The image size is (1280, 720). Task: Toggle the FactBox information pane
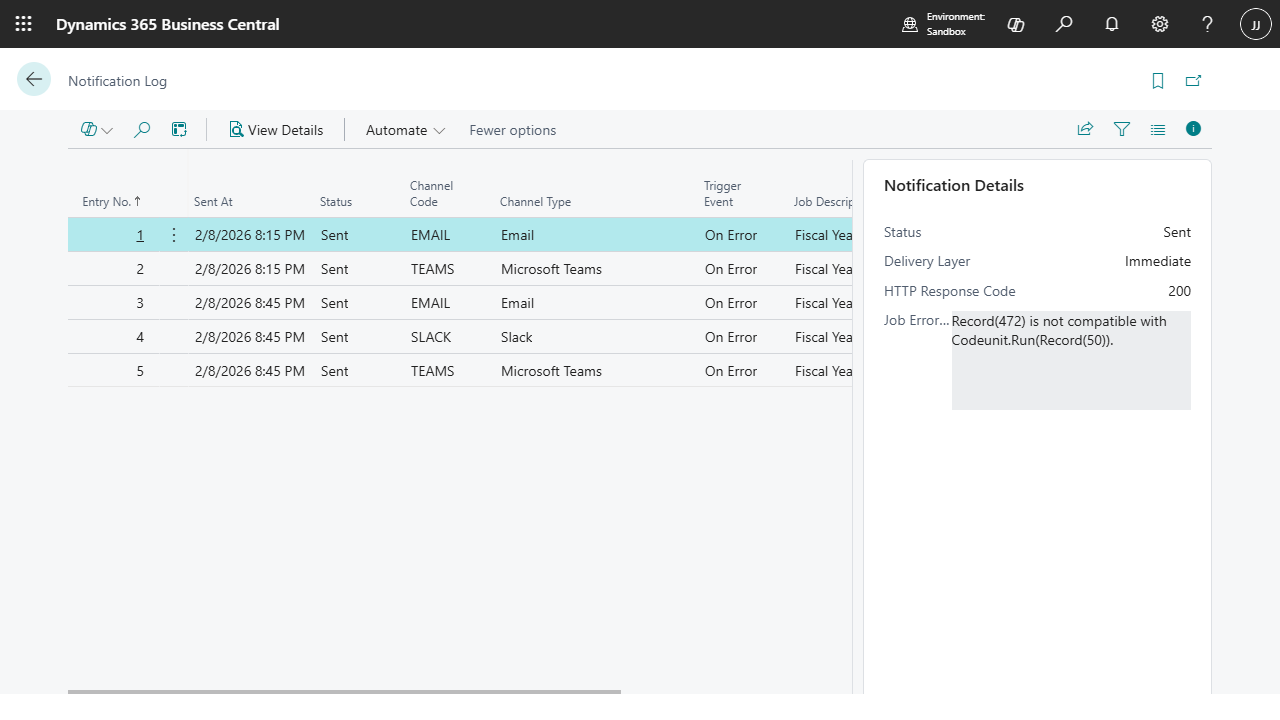[1193, 129]
